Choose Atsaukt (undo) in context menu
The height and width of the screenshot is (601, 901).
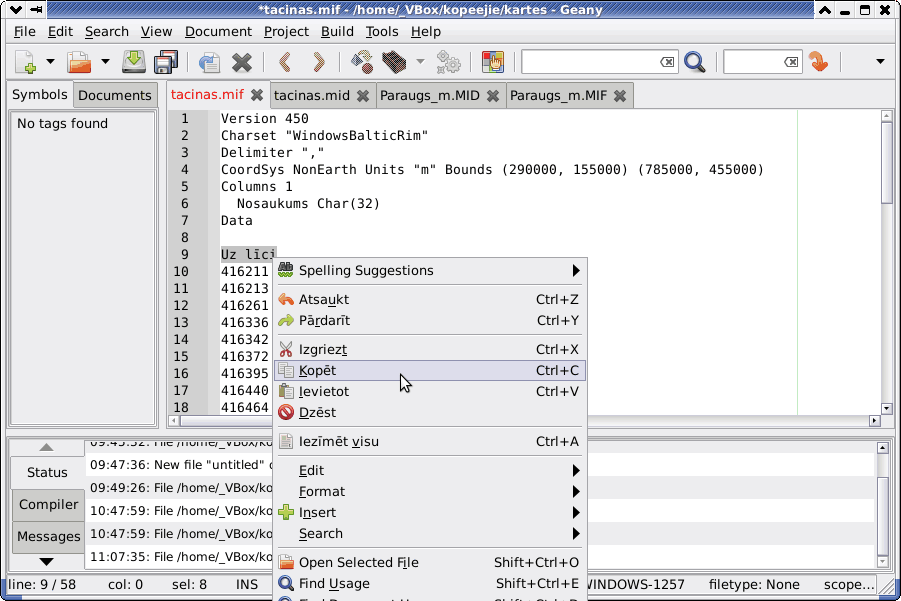point(430,299)
